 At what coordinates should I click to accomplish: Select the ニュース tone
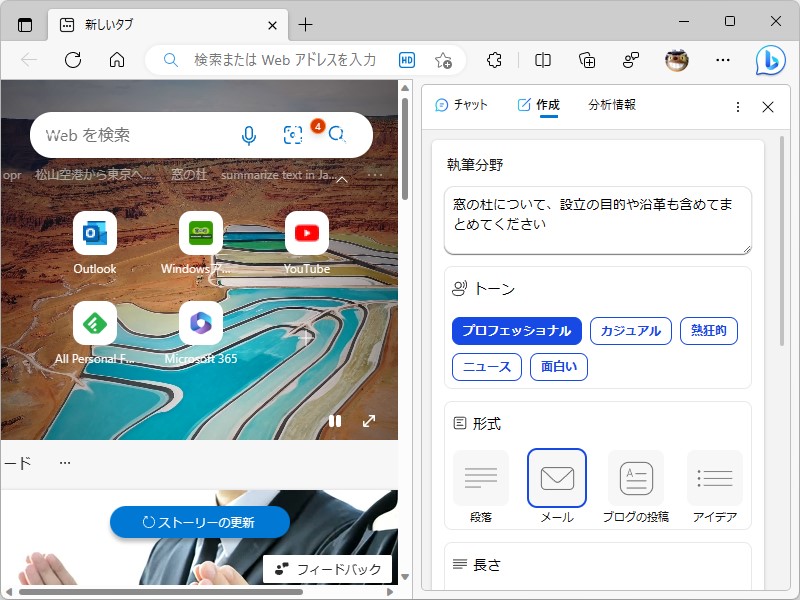tap(486, 367)
